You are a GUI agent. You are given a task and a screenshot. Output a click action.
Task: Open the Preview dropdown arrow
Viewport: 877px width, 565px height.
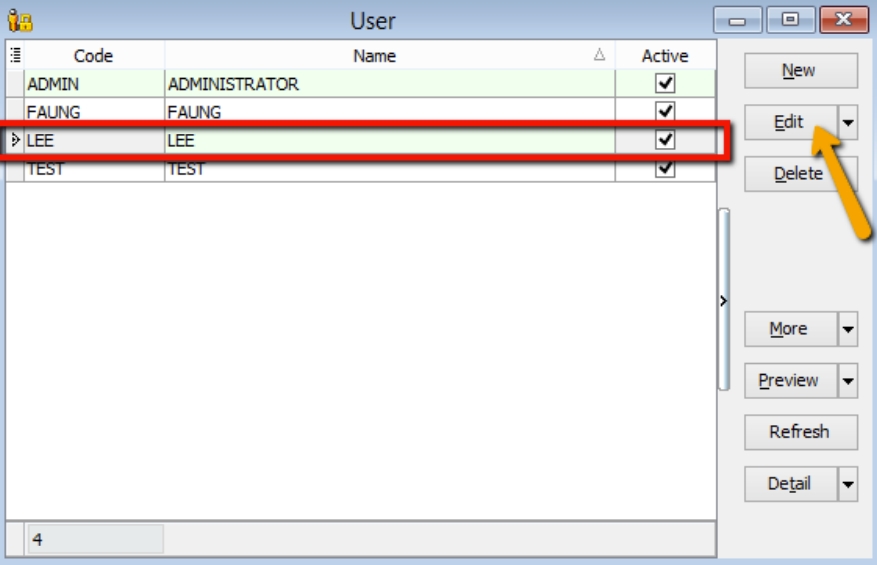(848, 381)
